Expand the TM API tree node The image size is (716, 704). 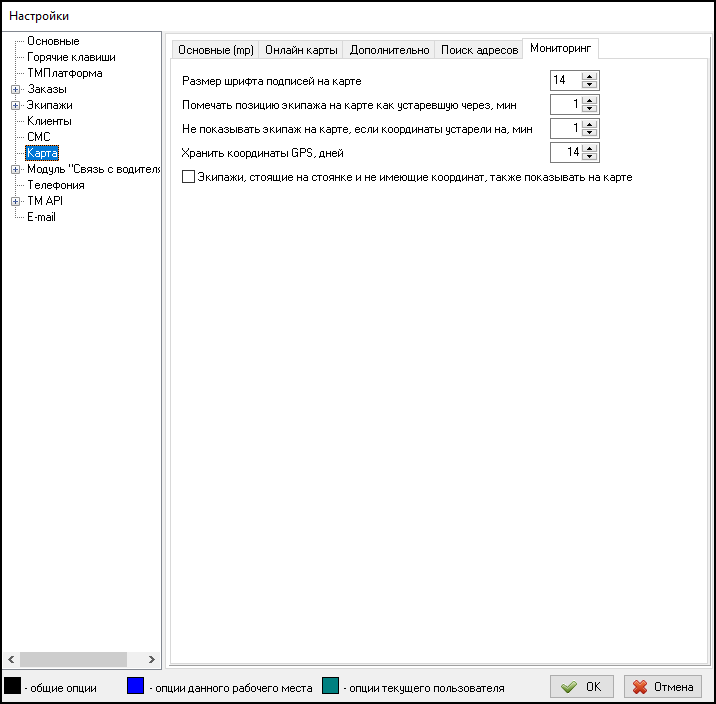[15, 201]
